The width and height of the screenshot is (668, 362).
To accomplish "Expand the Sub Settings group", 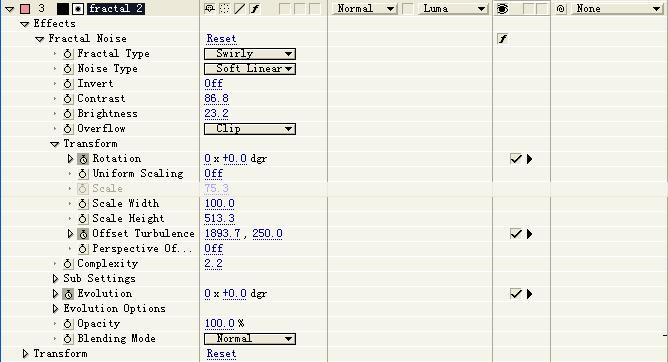I will 55,279.
